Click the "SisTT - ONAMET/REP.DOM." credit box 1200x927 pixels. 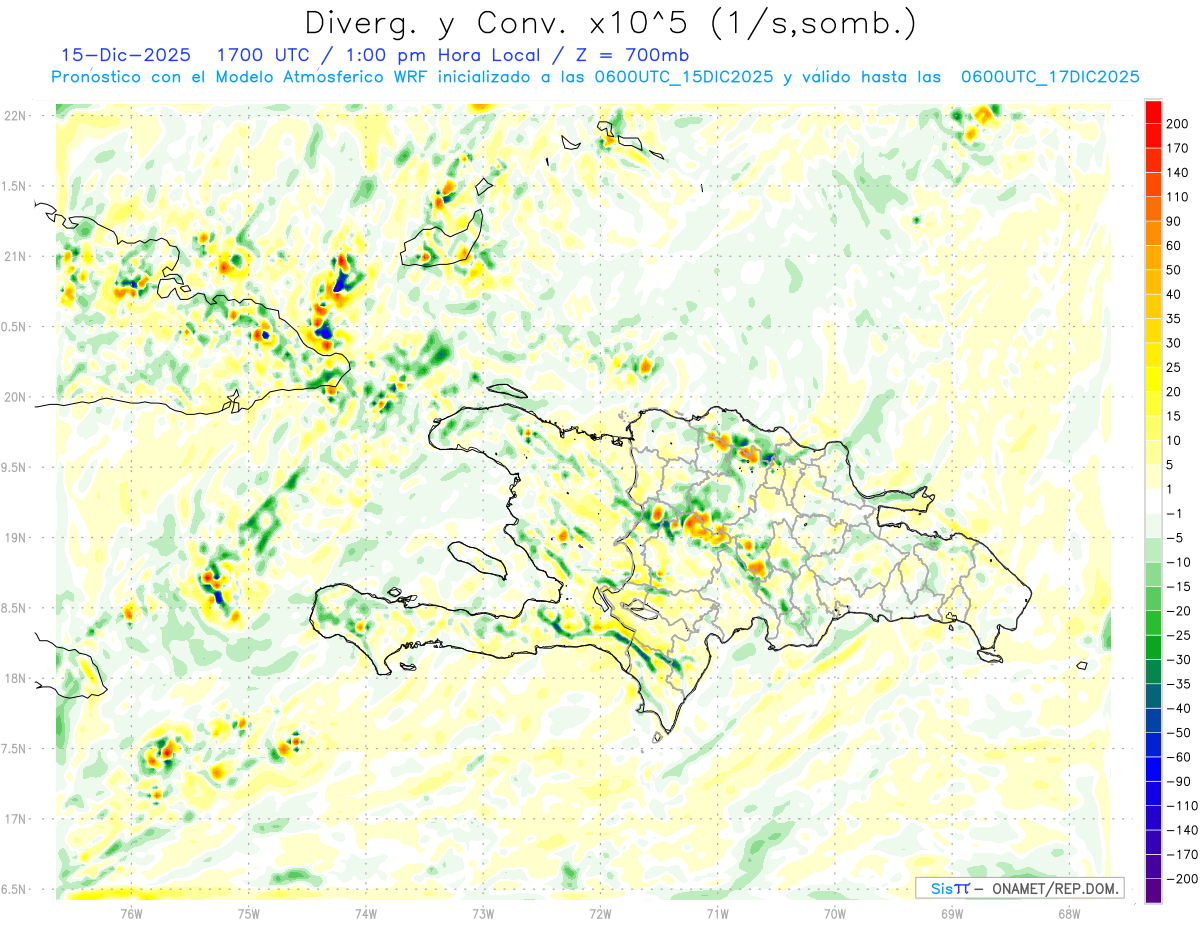coord(1019,888)
